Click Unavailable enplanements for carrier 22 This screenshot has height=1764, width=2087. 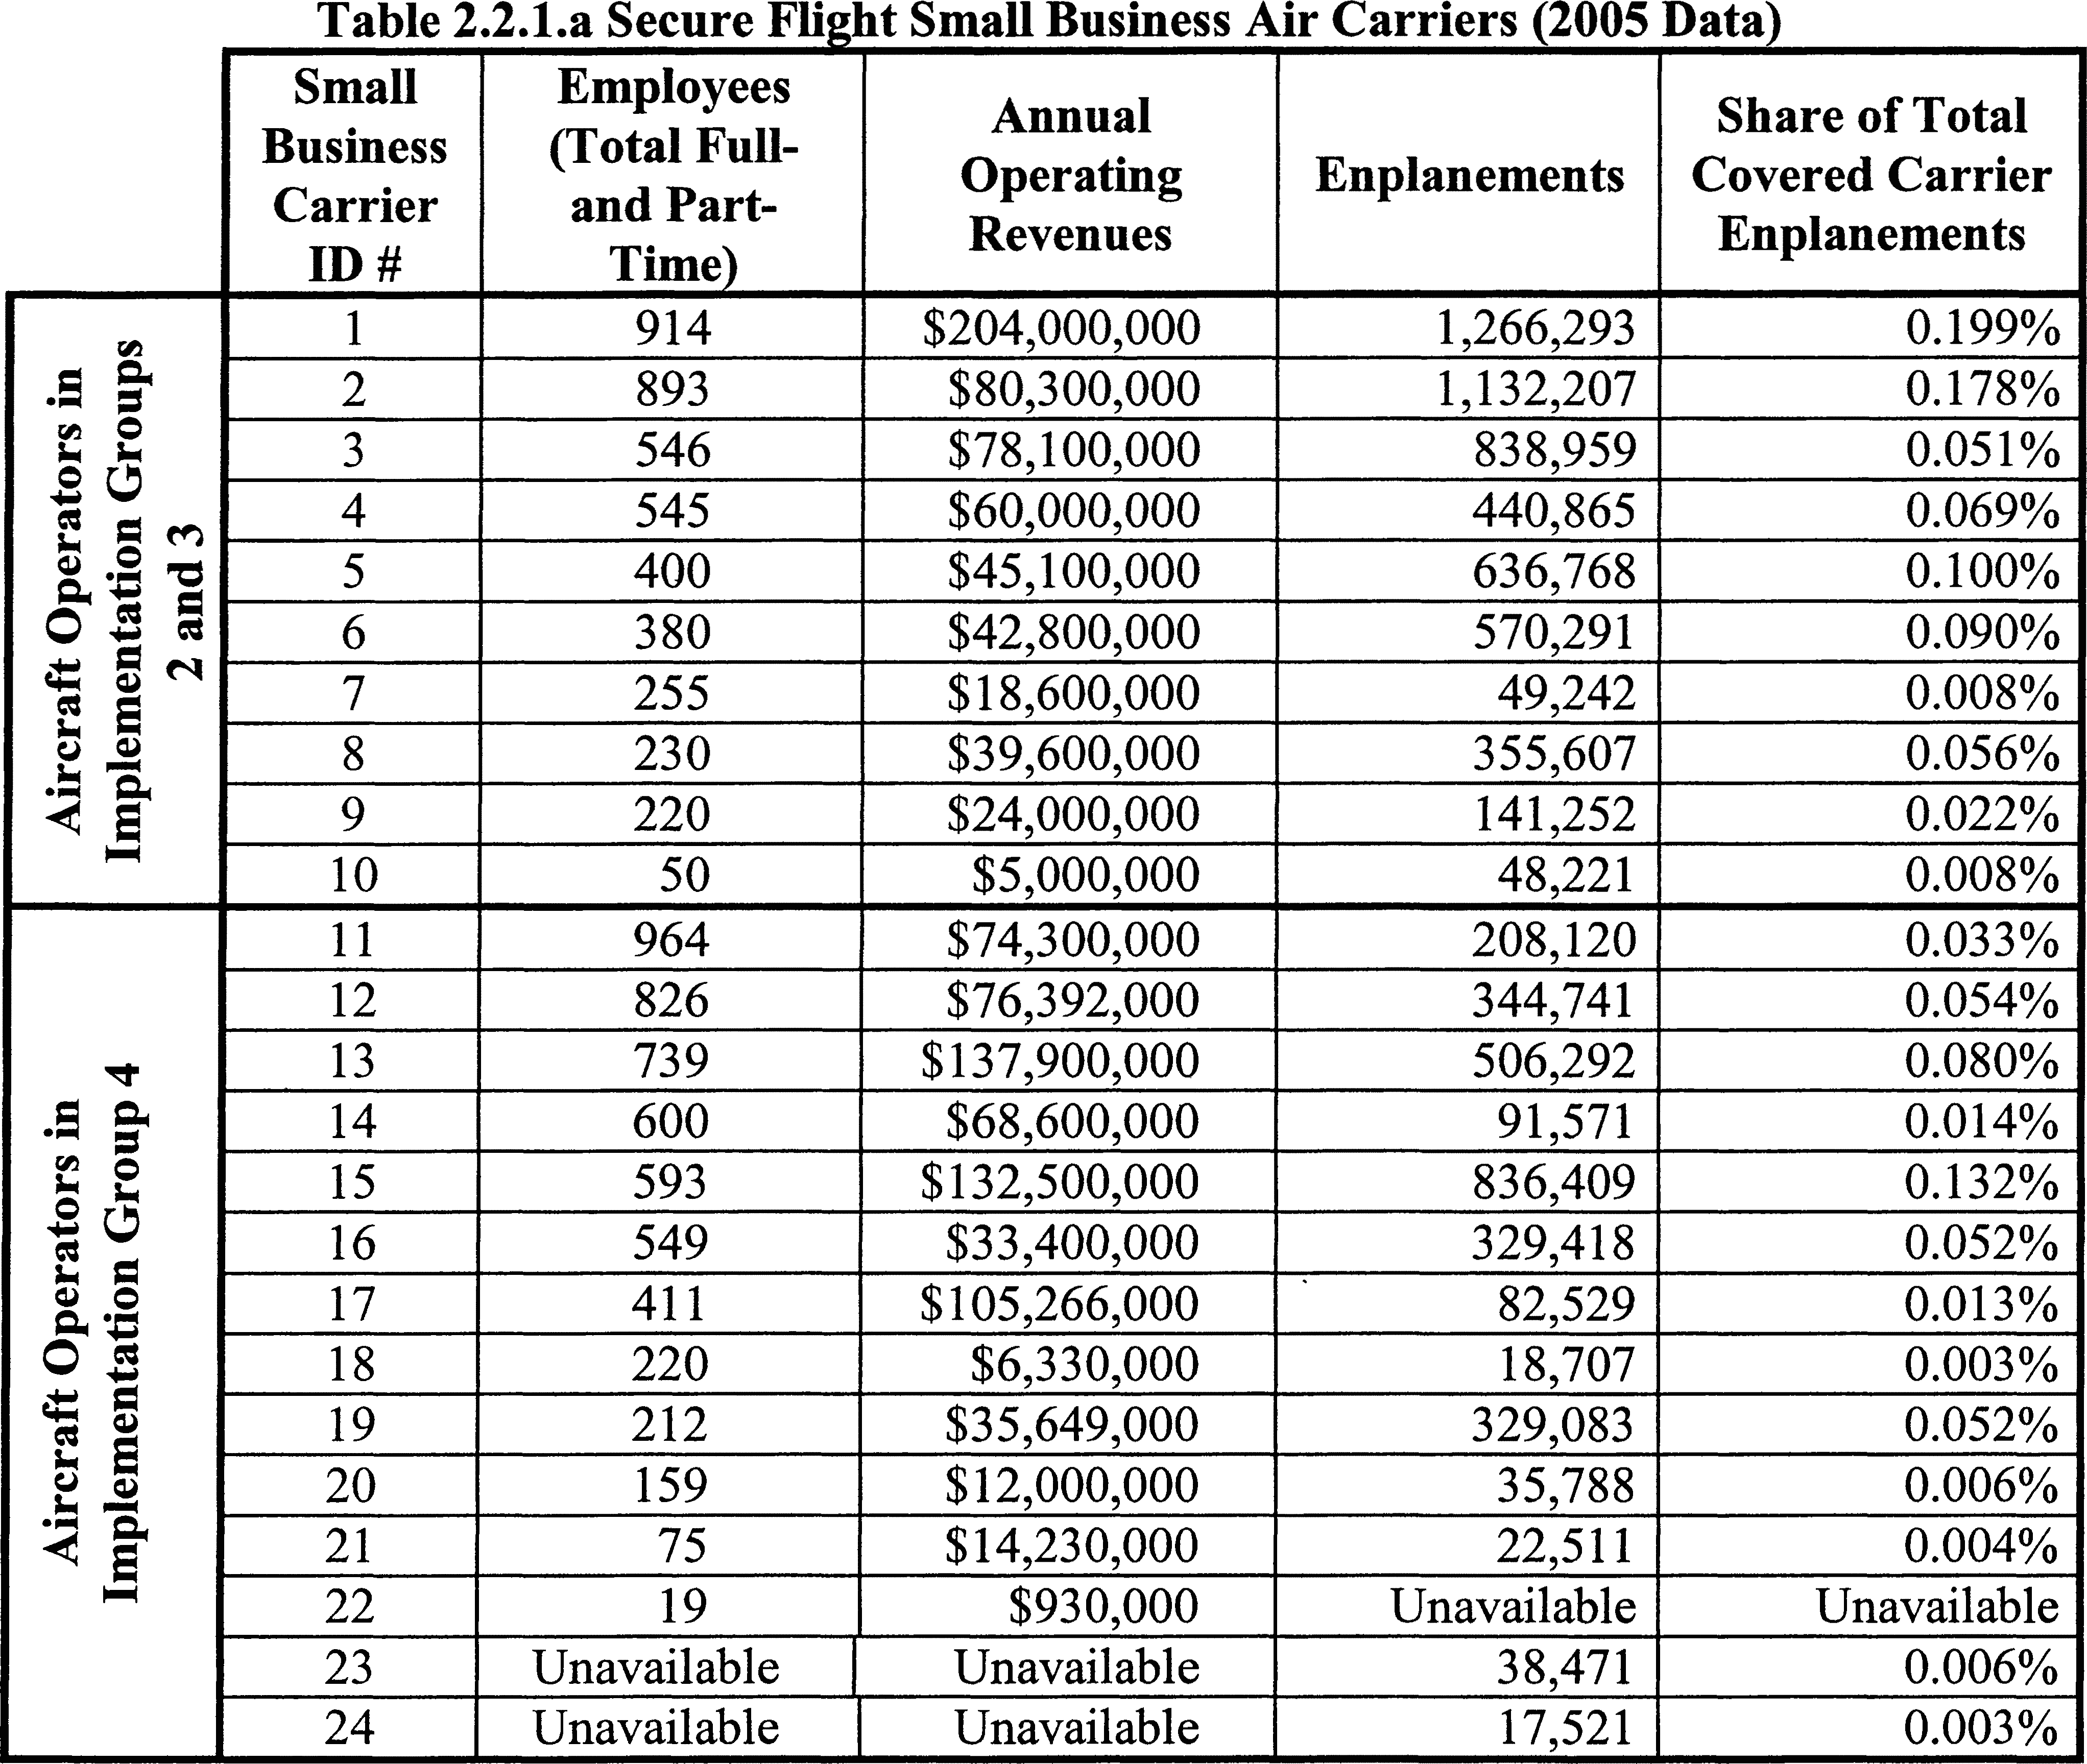(1512, 1607)
